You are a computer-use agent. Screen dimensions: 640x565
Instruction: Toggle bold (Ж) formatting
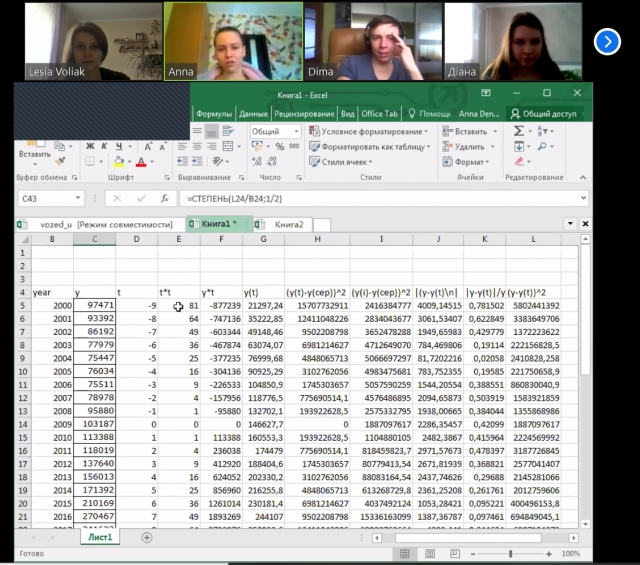[90, 146]
